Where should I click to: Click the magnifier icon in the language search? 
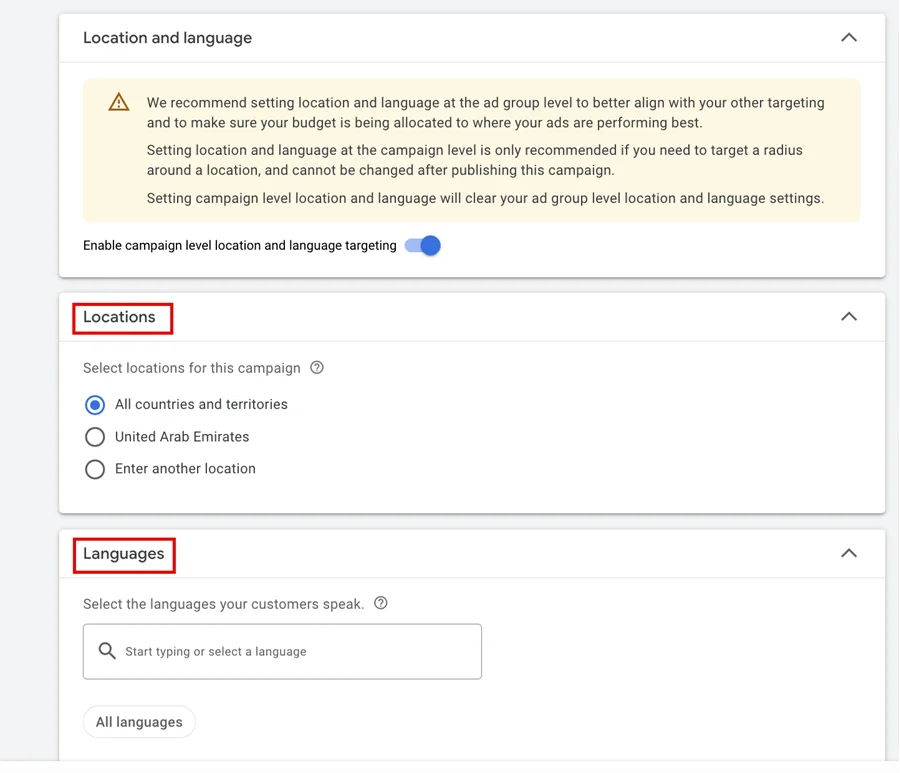(x=107, y=651)
